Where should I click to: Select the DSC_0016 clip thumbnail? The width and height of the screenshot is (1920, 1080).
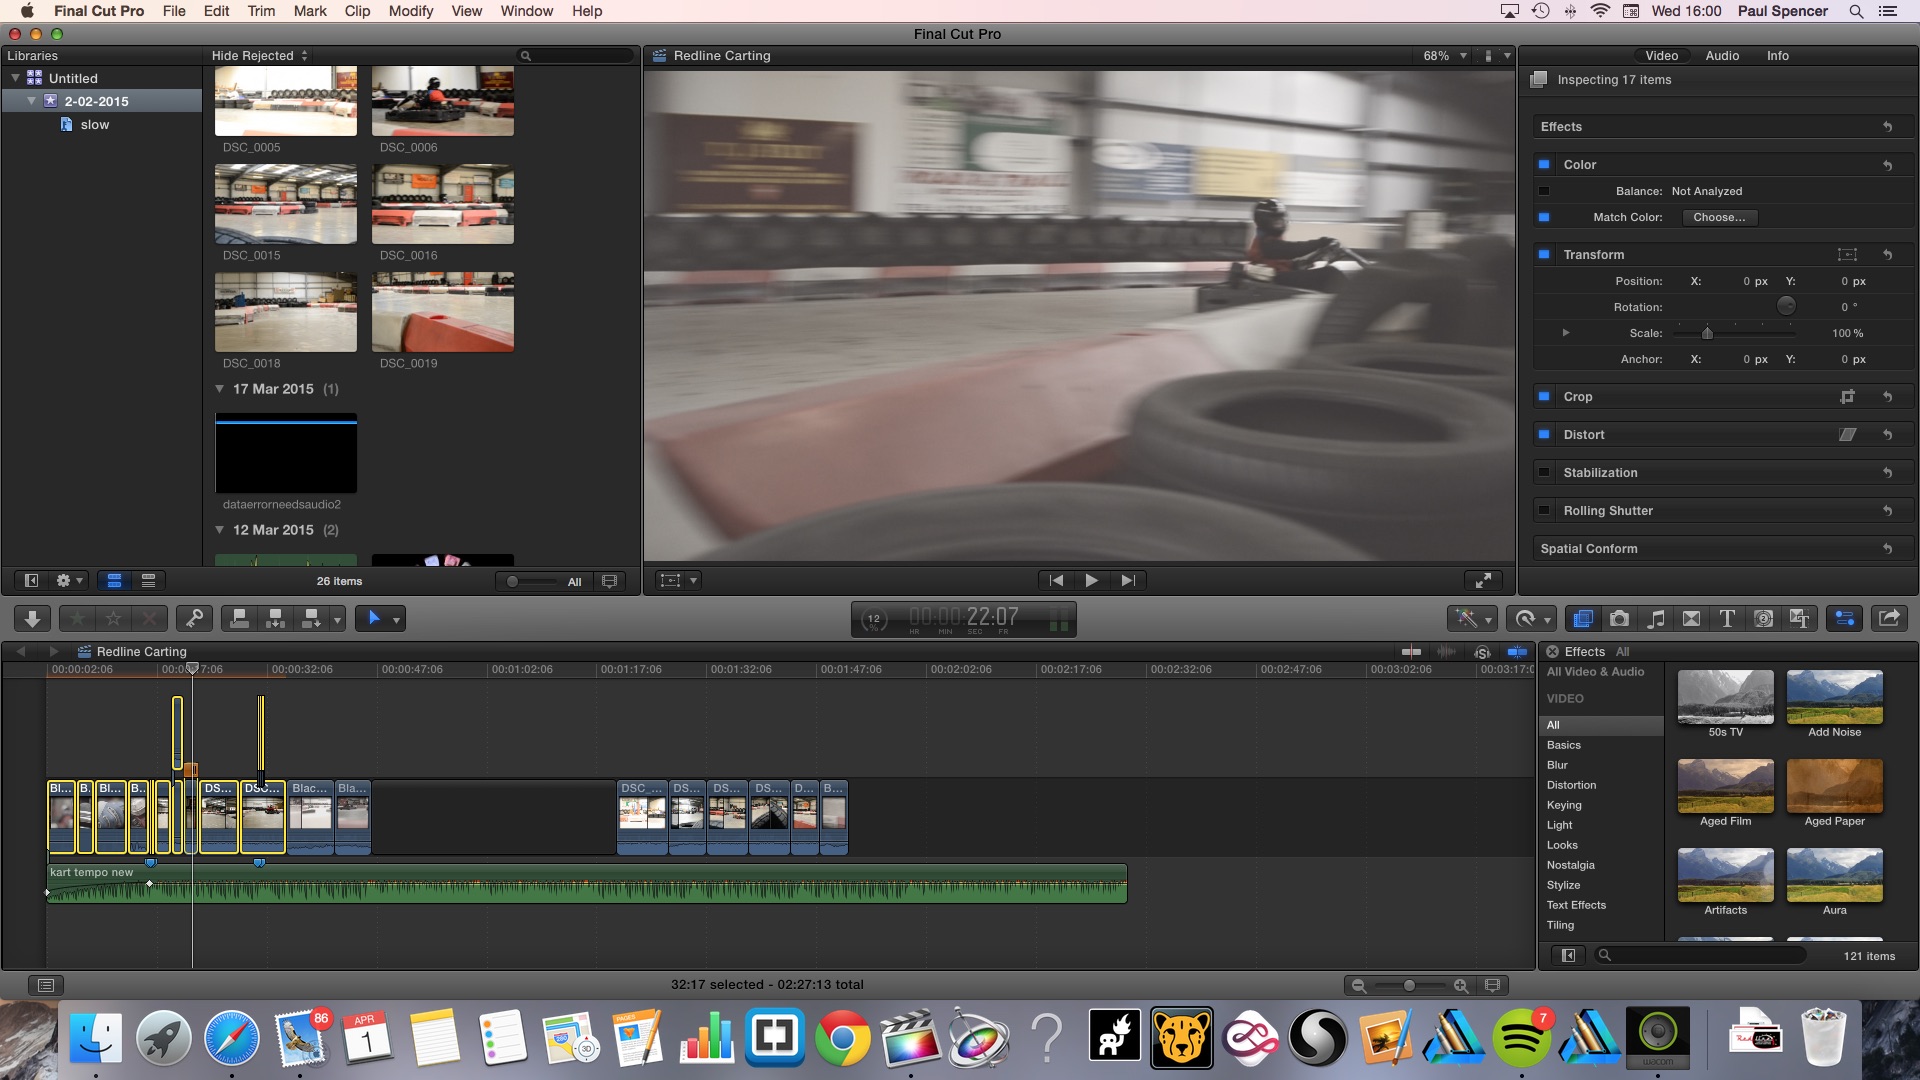(442, 204)
